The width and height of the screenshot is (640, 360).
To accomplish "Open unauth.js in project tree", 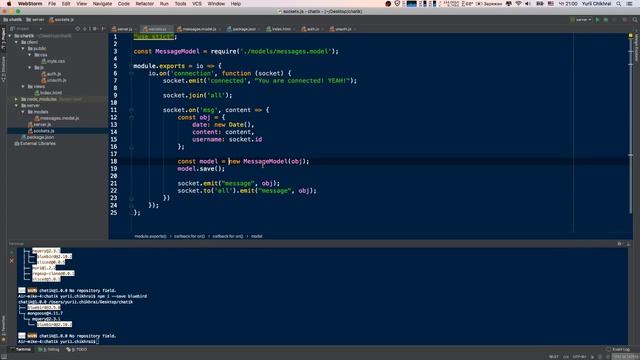I will click(54, 80).
